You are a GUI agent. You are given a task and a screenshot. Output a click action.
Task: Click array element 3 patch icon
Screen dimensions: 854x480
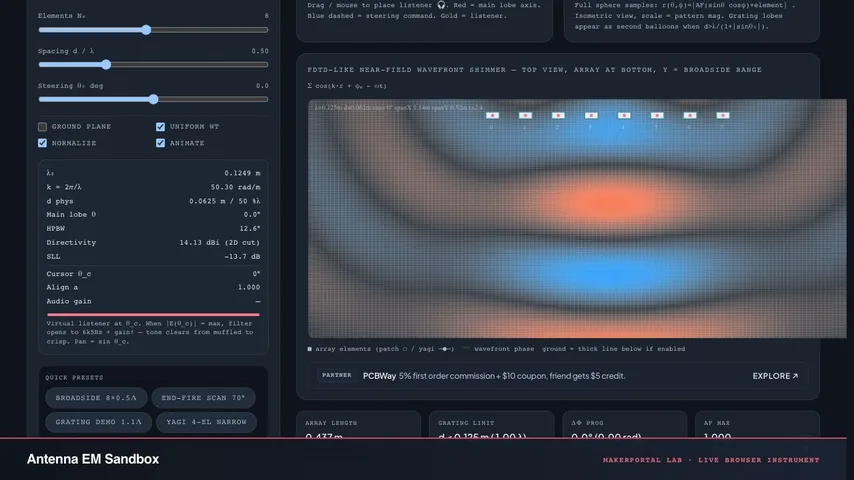point(591,116)
